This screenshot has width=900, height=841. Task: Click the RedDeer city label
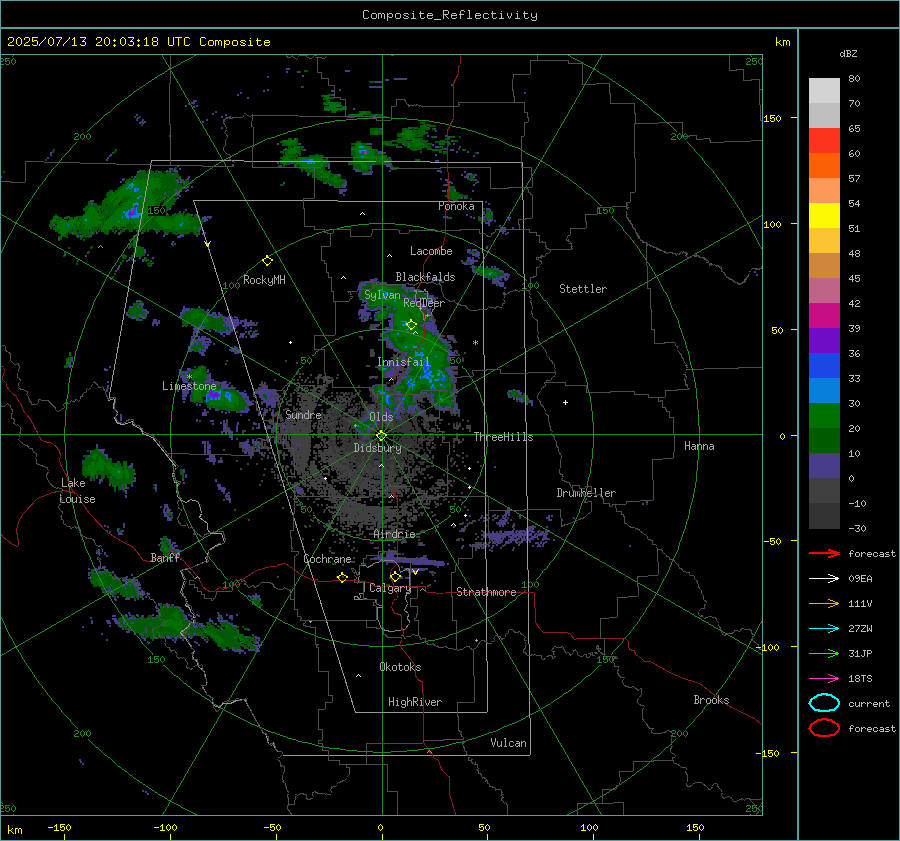(x=424, y=303)
